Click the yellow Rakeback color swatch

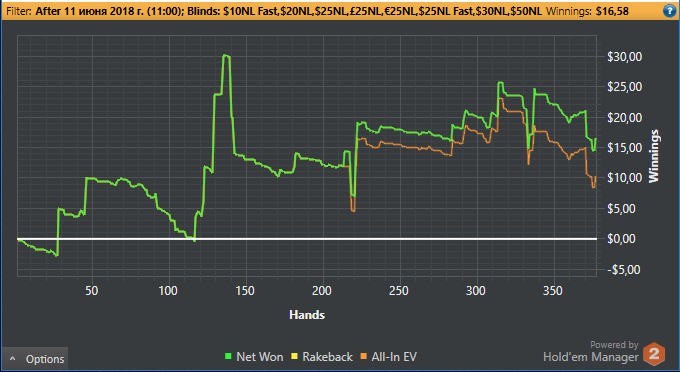point(294,356)
